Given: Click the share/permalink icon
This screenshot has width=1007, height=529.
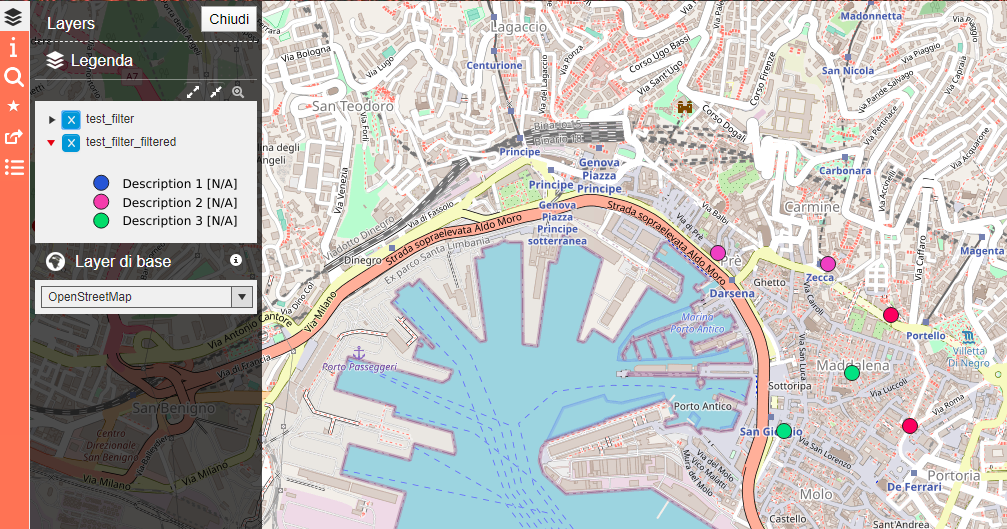Looking at the screenshot, I should [x=13, y=137].
